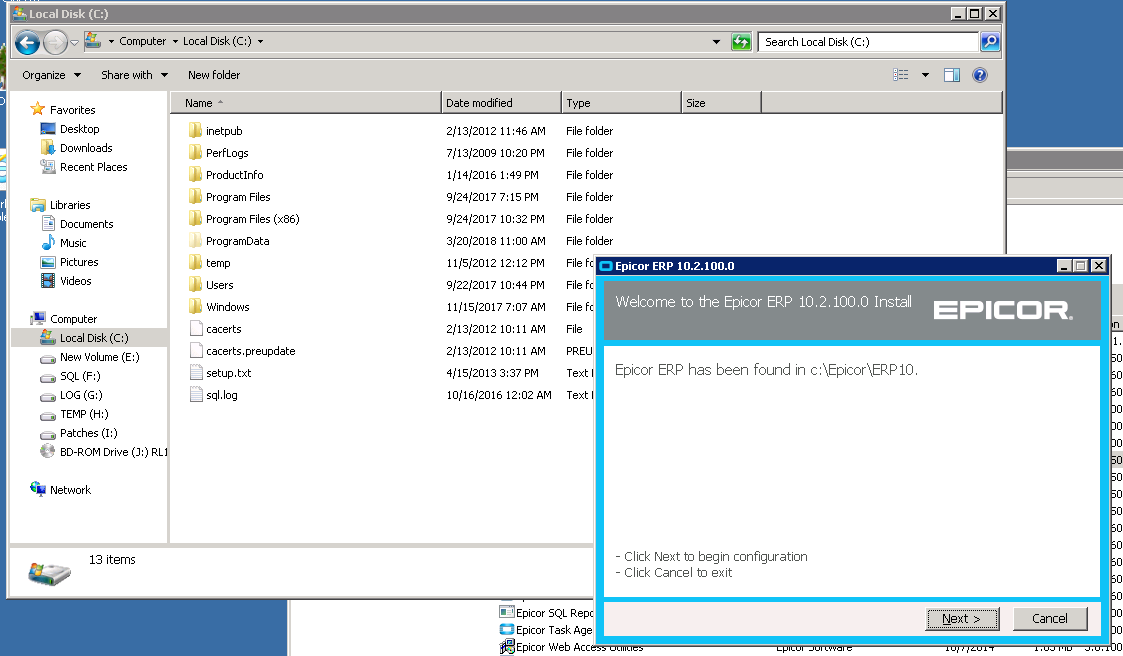Click the Libraries icon in navigation pane
Image resolution: width=1123 pixels, height=656 pixels.
(x=37, y=205)
